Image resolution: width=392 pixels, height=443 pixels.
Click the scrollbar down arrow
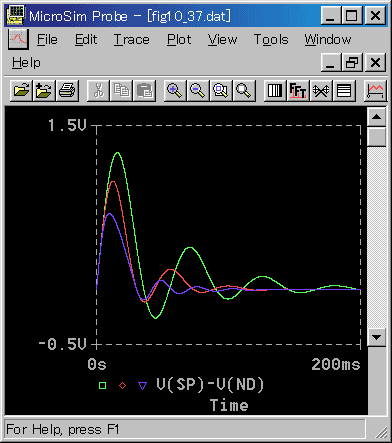(377, 337)
